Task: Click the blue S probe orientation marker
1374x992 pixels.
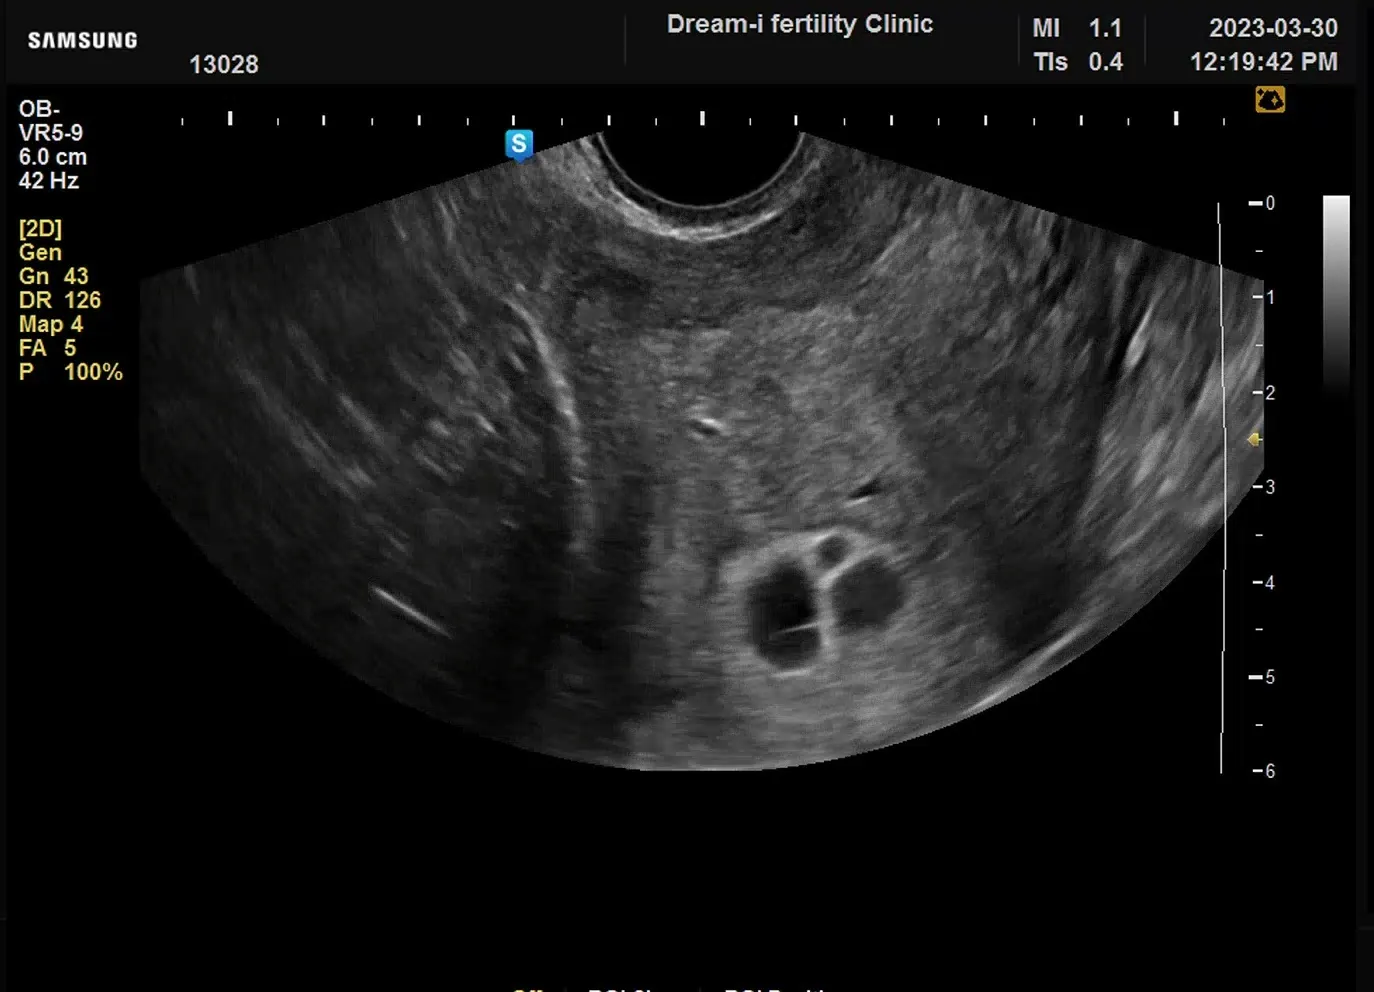Action: pos(519,145)
